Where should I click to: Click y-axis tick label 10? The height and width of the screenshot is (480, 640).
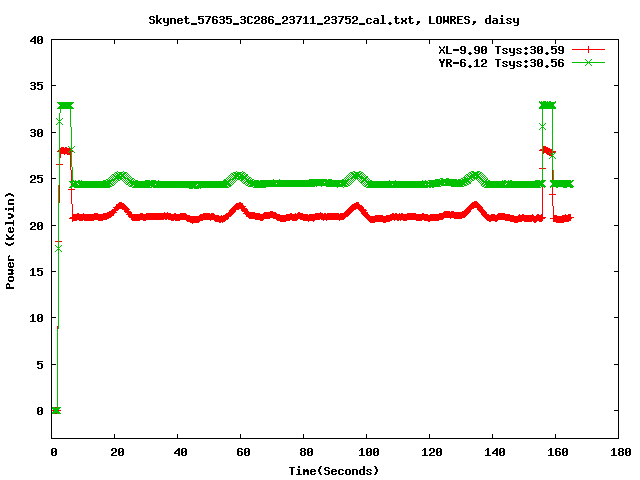(x=36, y=318)
